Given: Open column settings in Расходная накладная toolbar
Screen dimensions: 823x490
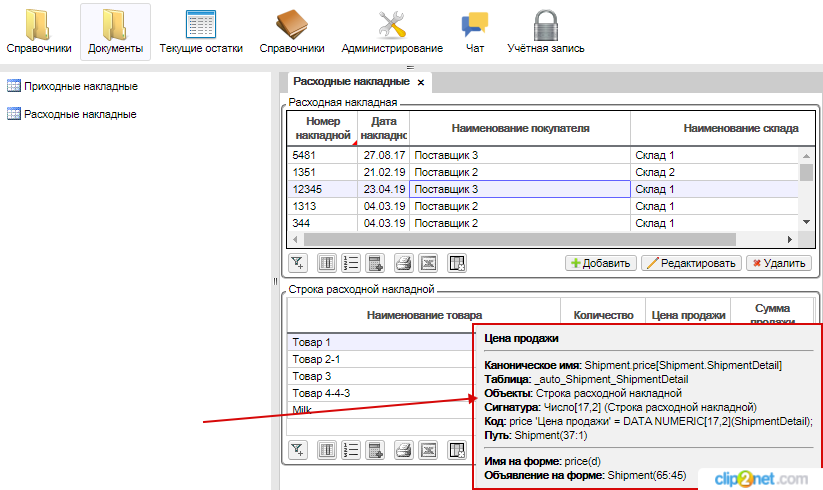Looking at the screenshot, I should (327, 263).
